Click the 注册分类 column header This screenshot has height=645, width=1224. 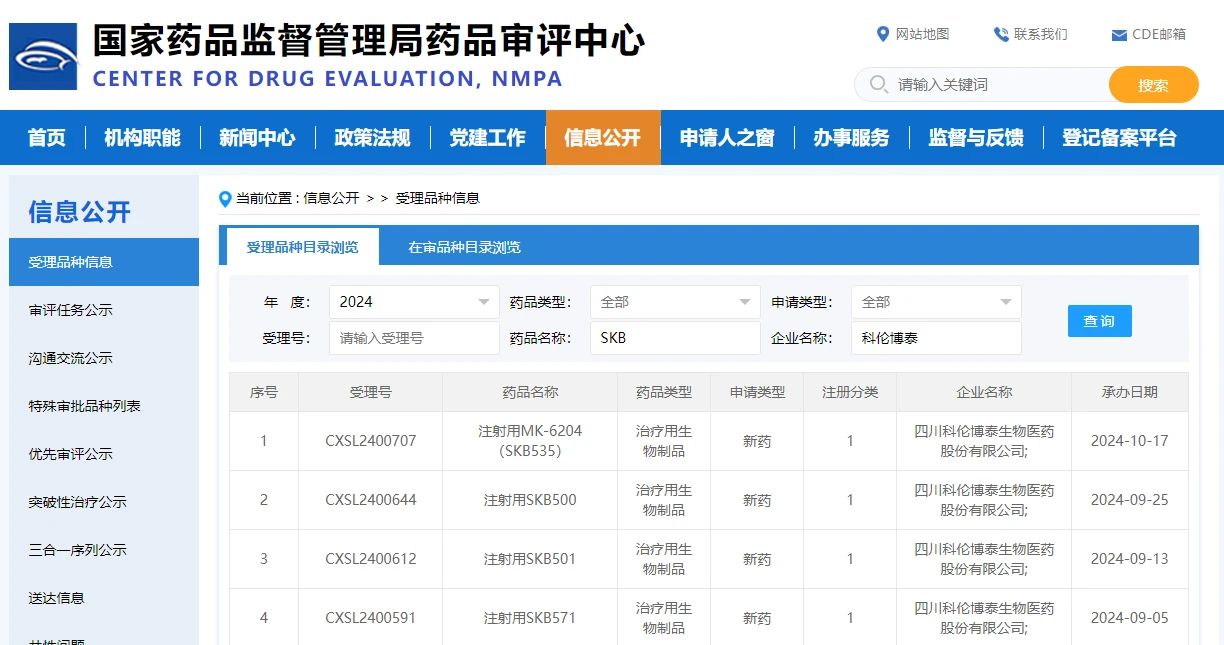coord(850,392)
